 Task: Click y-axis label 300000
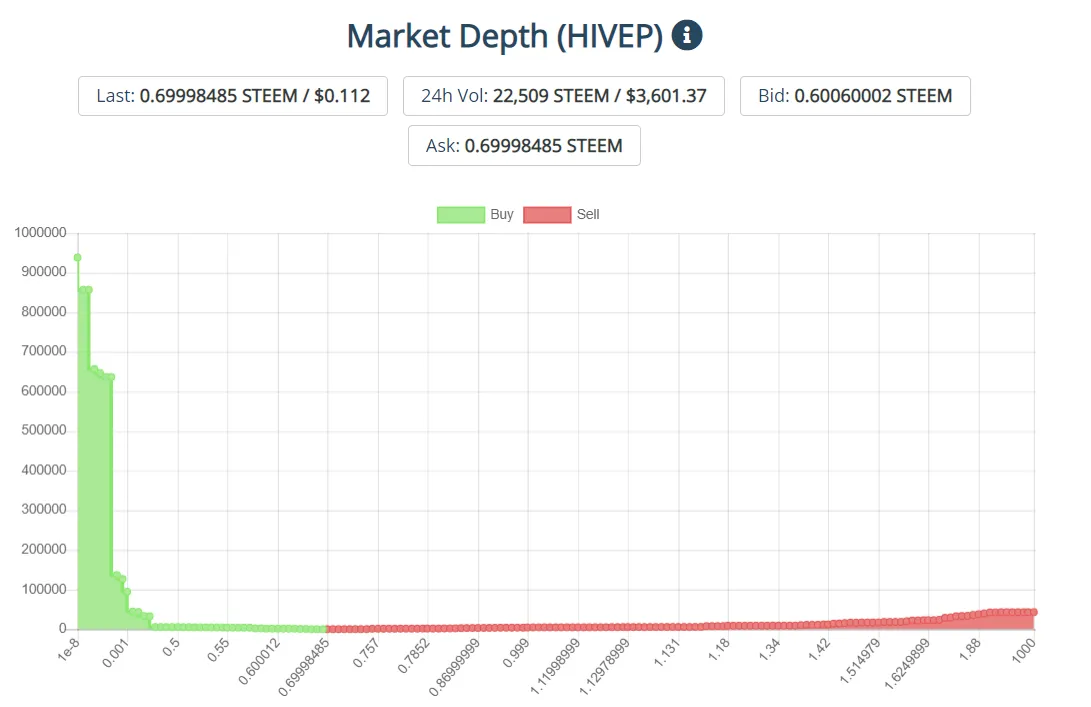pos(44,509)
